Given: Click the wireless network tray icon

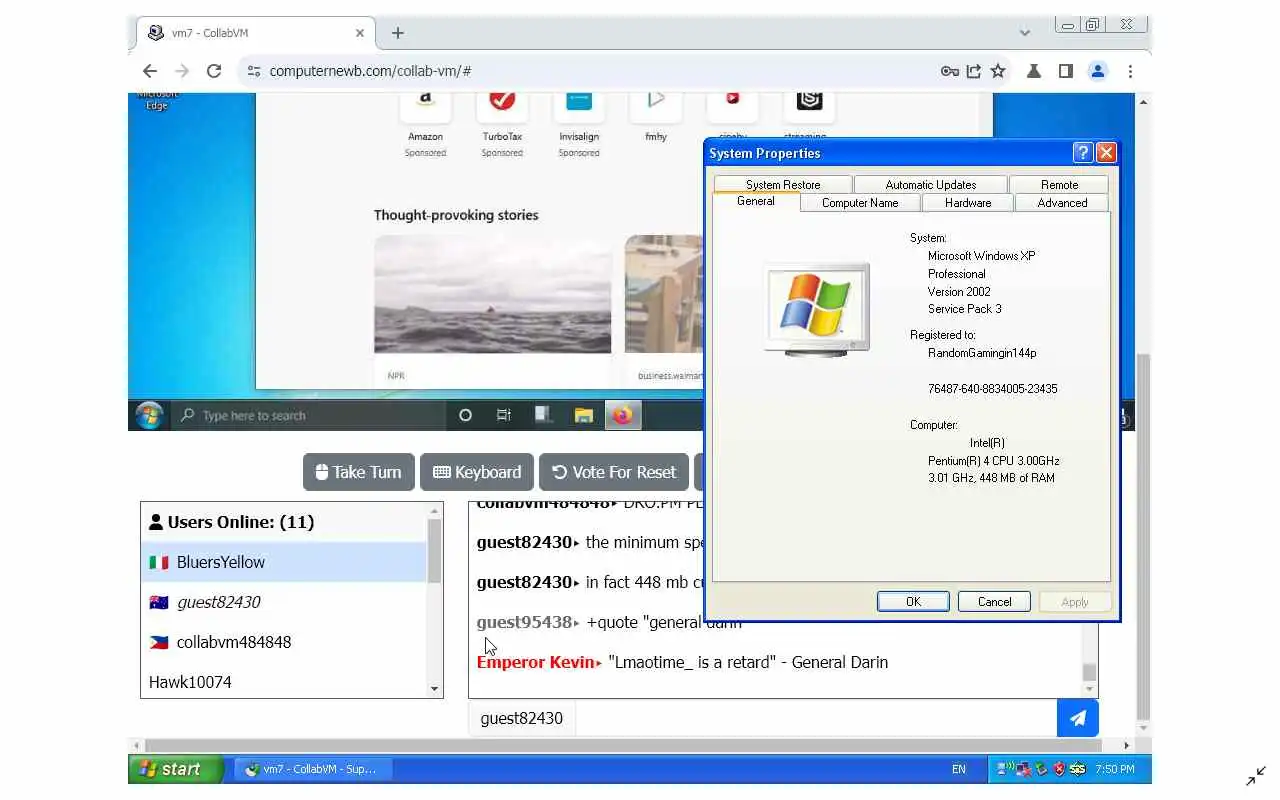Looking at the screenshot, I should 1005,769.
